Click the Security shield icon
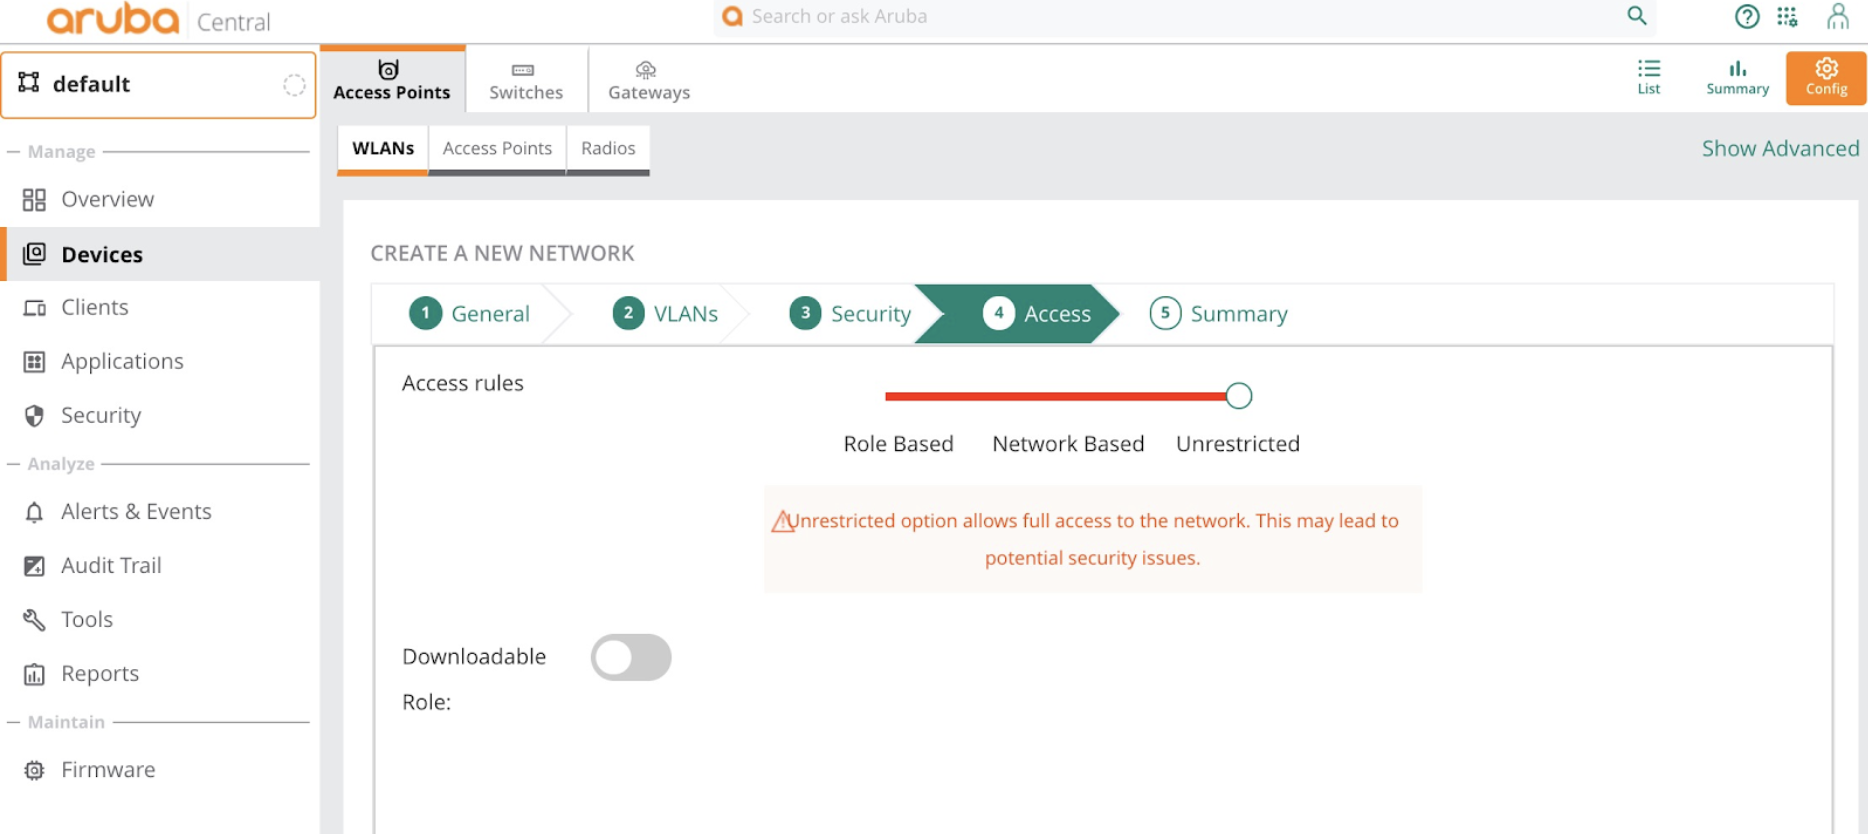The image size is (1868, 834). click(34, 416)
